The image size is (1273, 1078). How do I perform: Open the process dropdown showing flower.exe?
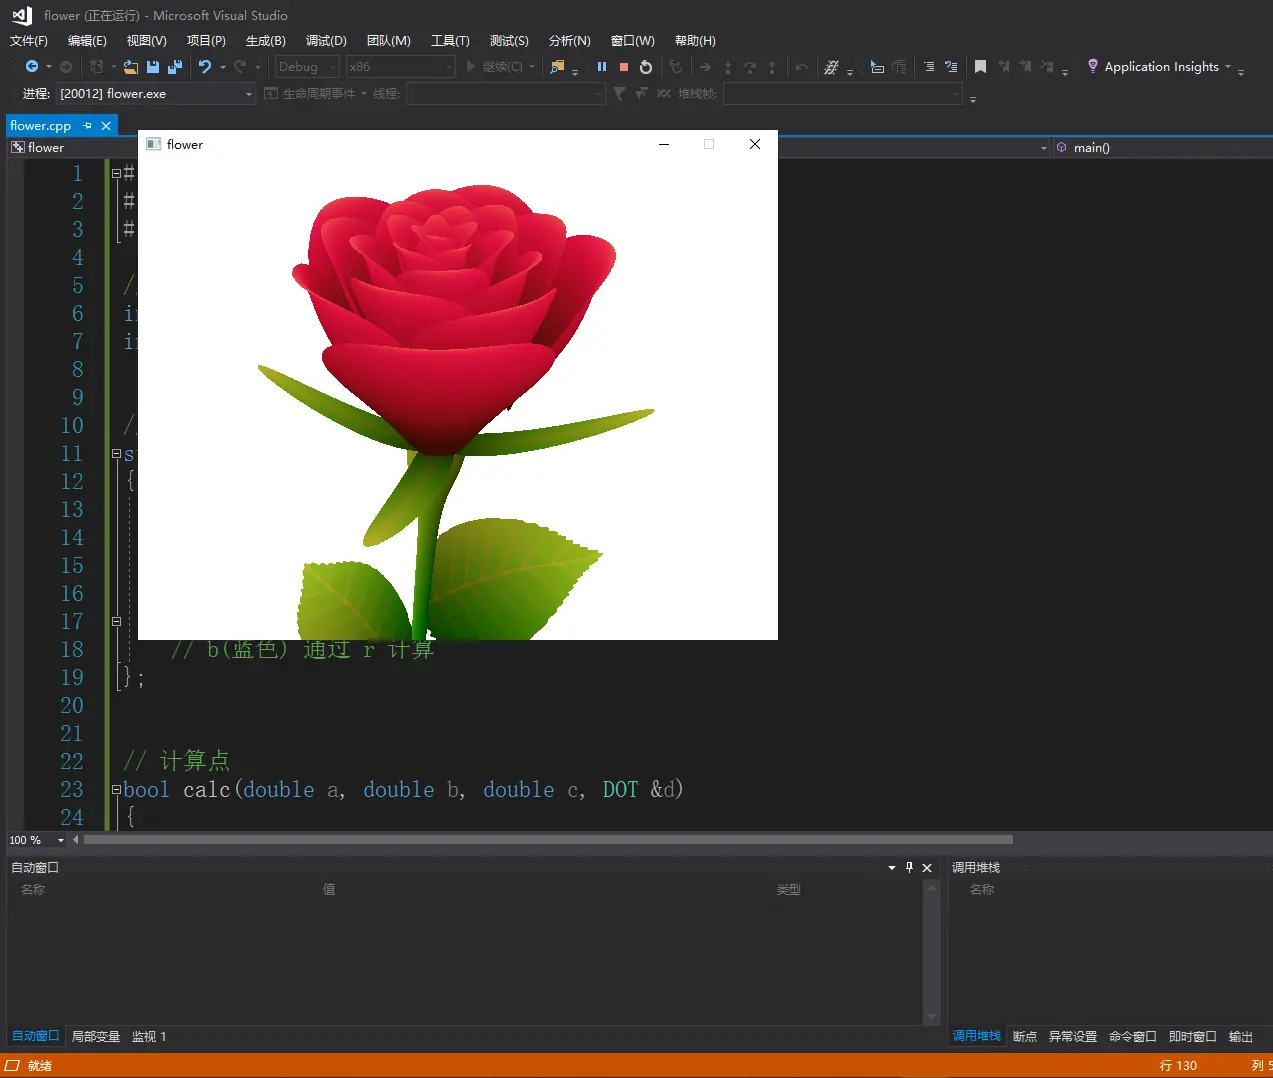[x=249, y=94]
